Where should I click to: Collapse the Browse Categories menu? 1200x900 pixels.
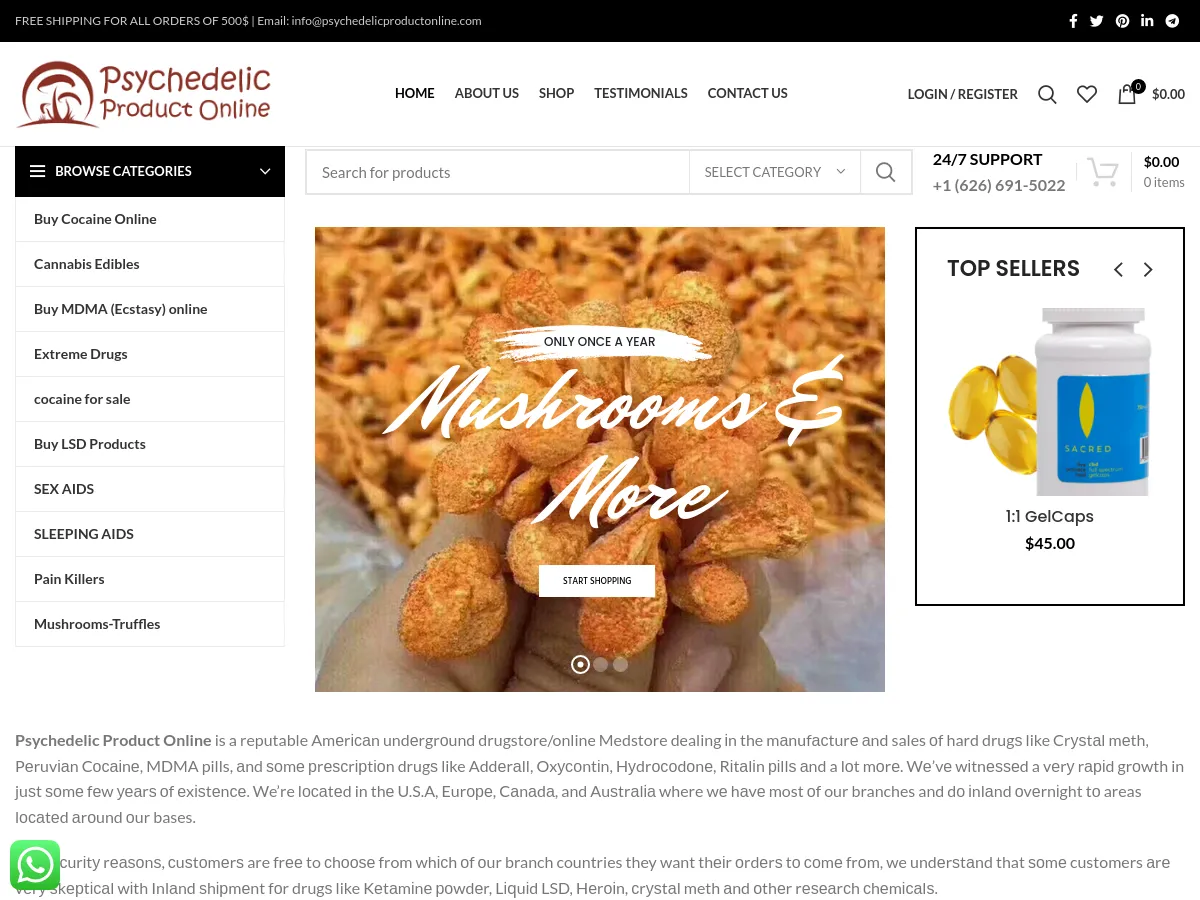[265, 171]
